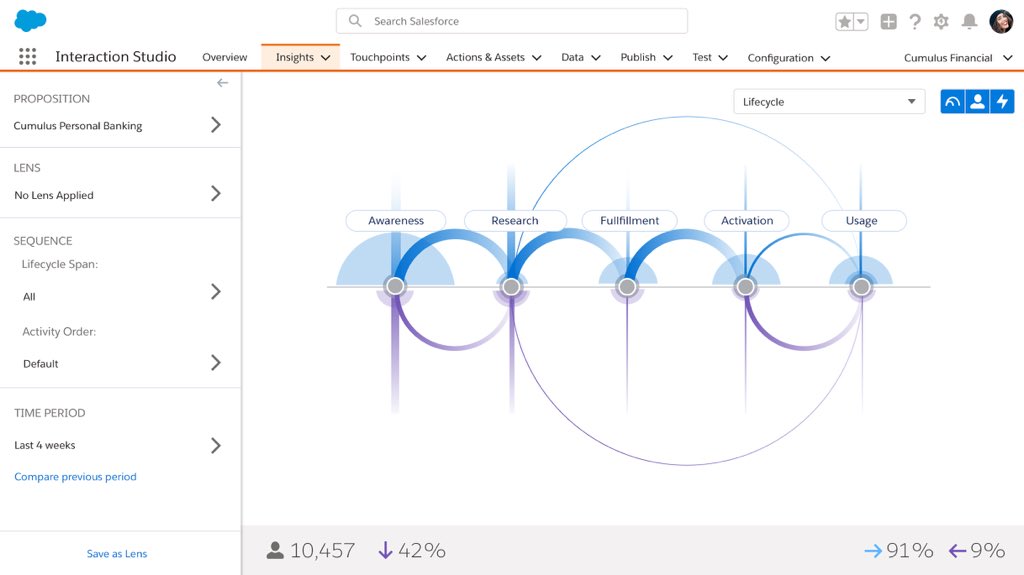Click the Activation label
The height and width of the screenshot is (575, 1024).
(x=746, y=220)
